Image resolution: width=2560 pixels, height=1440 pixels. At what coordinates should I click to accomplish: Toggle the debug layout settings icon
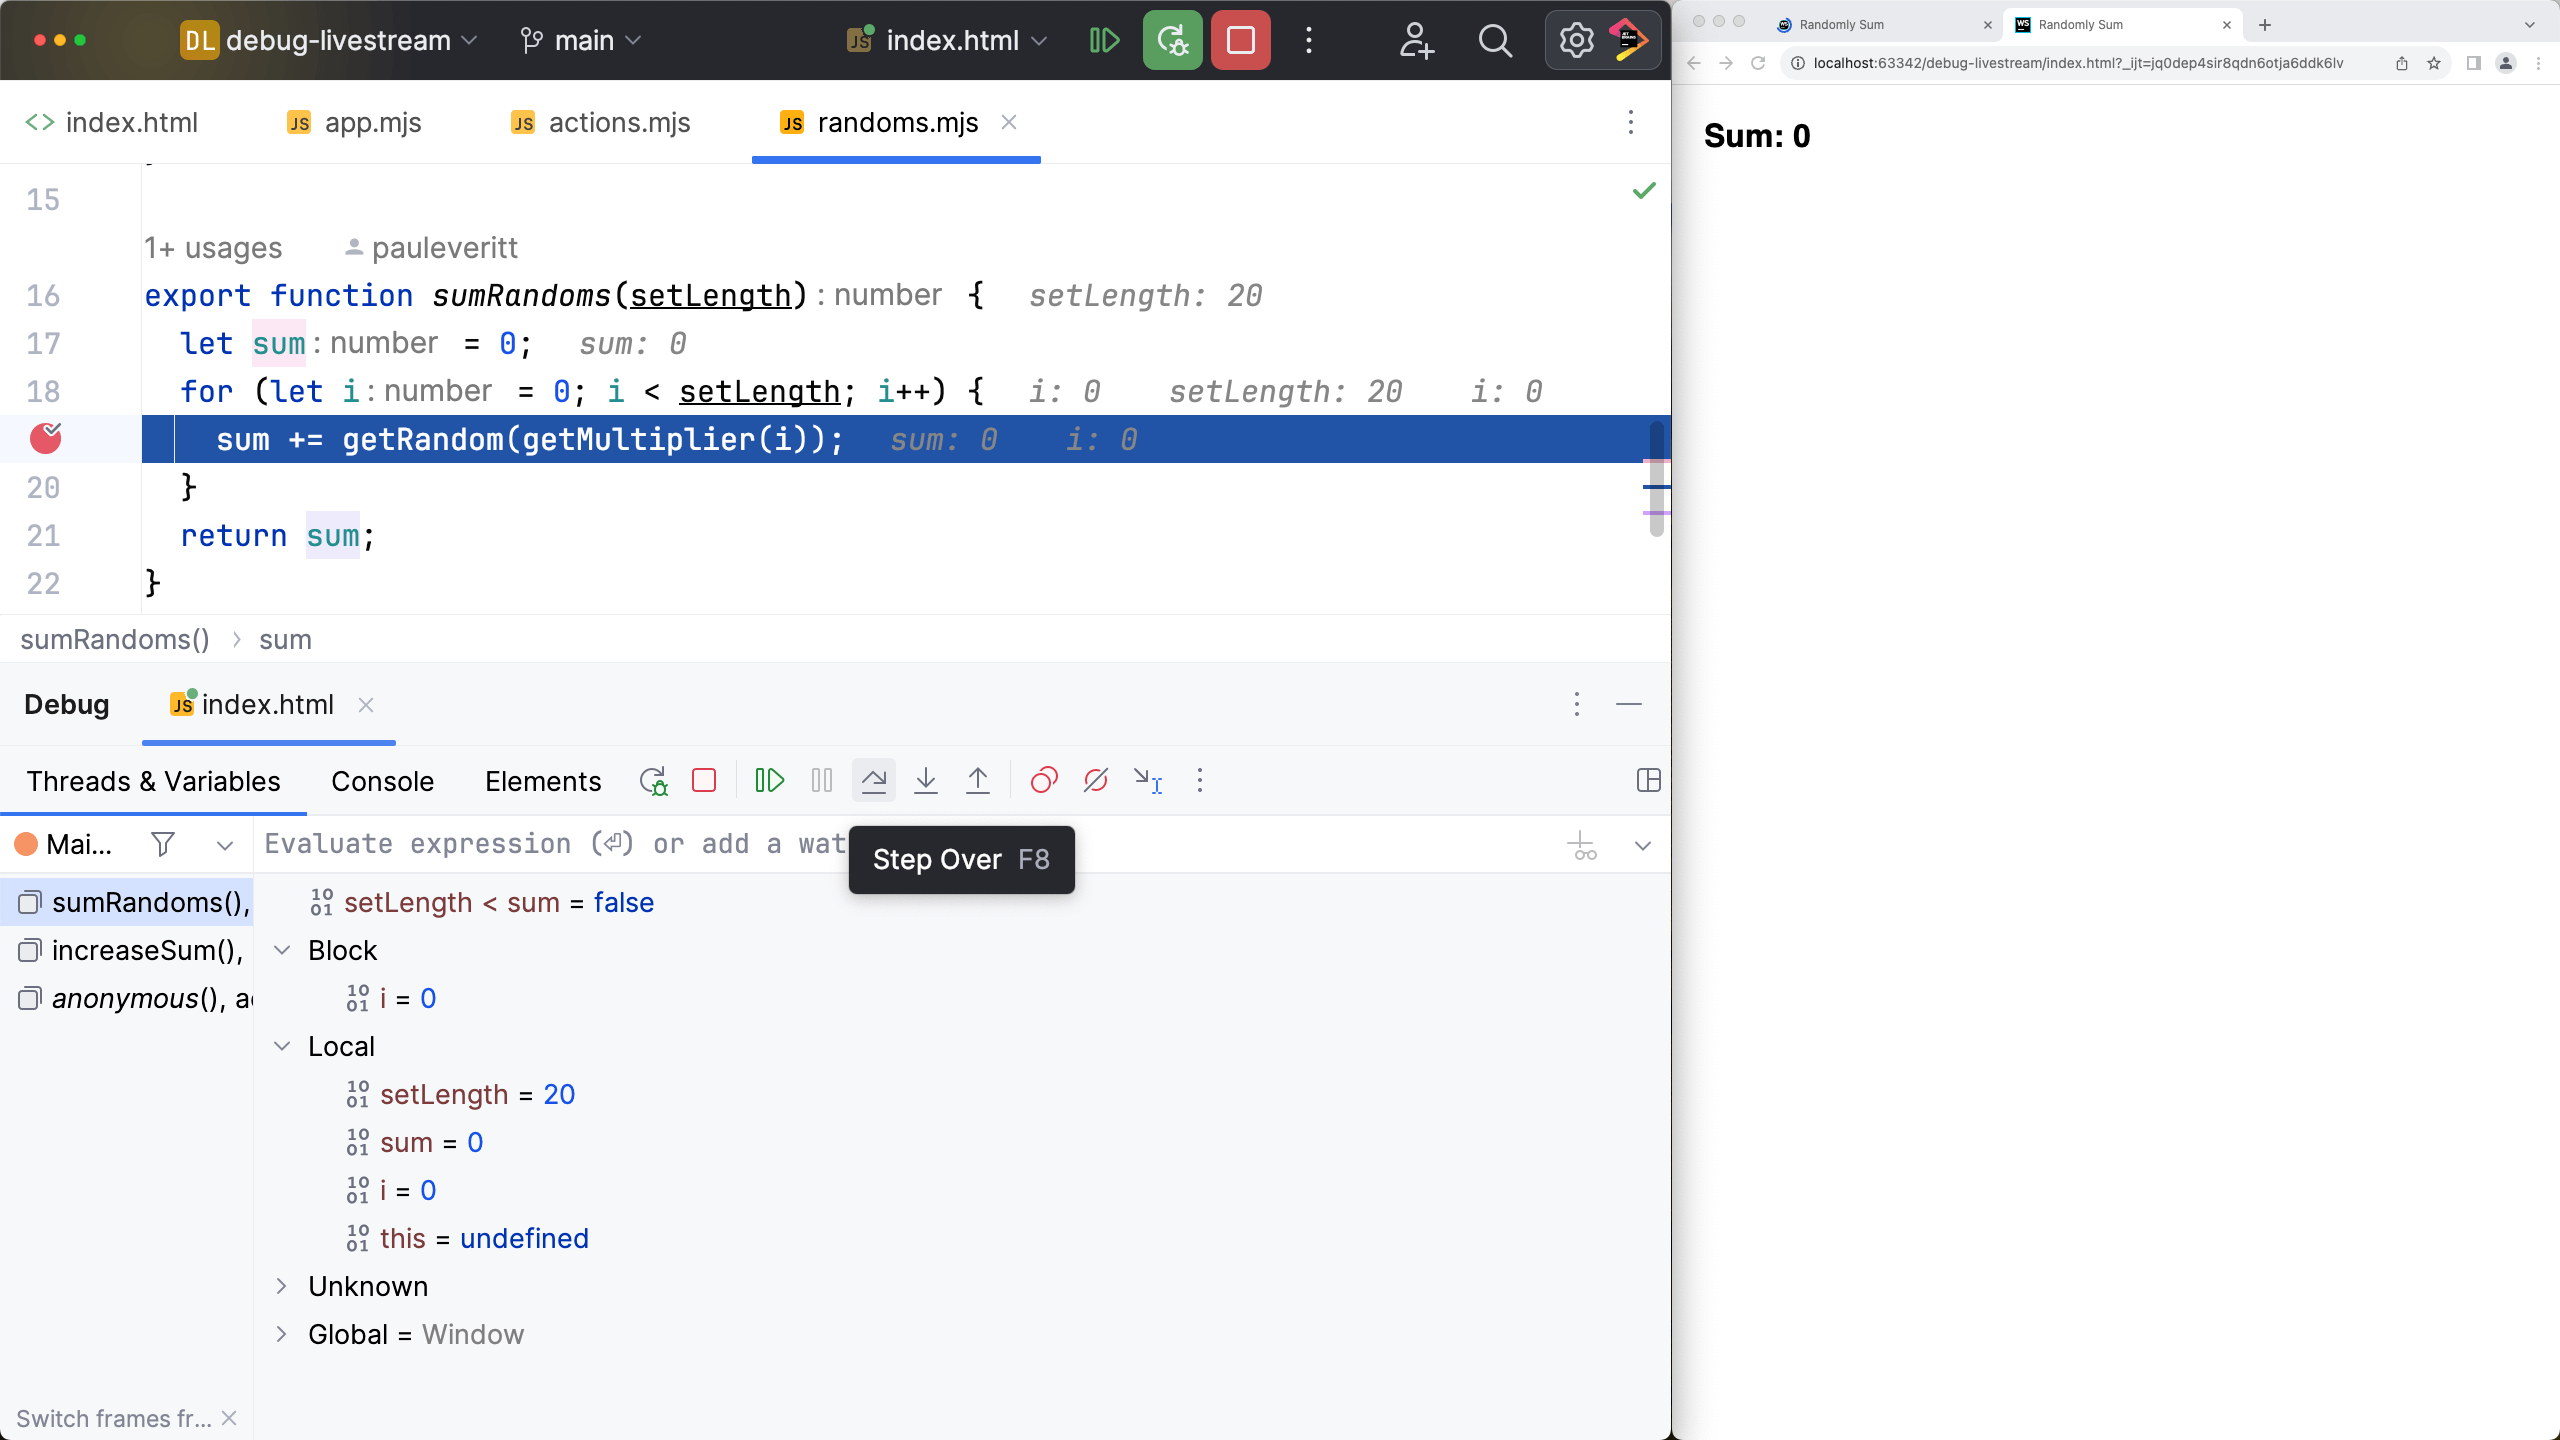point(1648,780)
